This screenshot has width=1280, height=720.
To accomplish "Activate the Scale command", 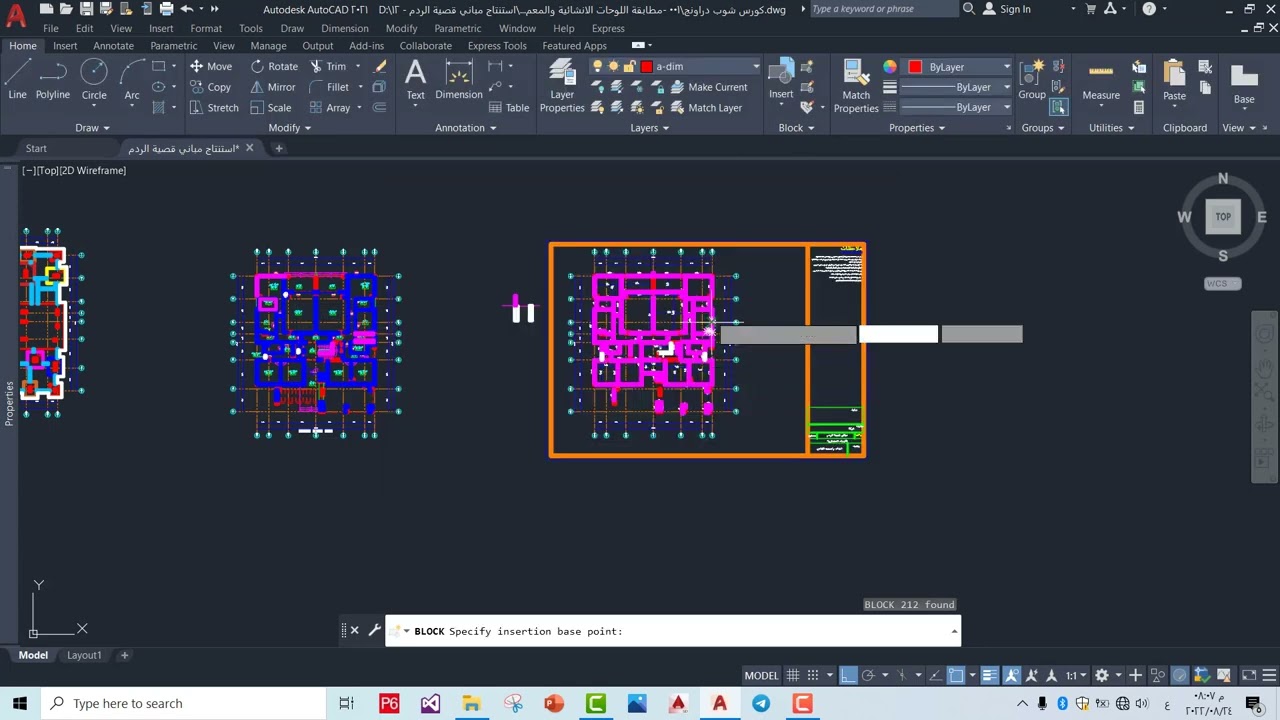I will 271,108.
